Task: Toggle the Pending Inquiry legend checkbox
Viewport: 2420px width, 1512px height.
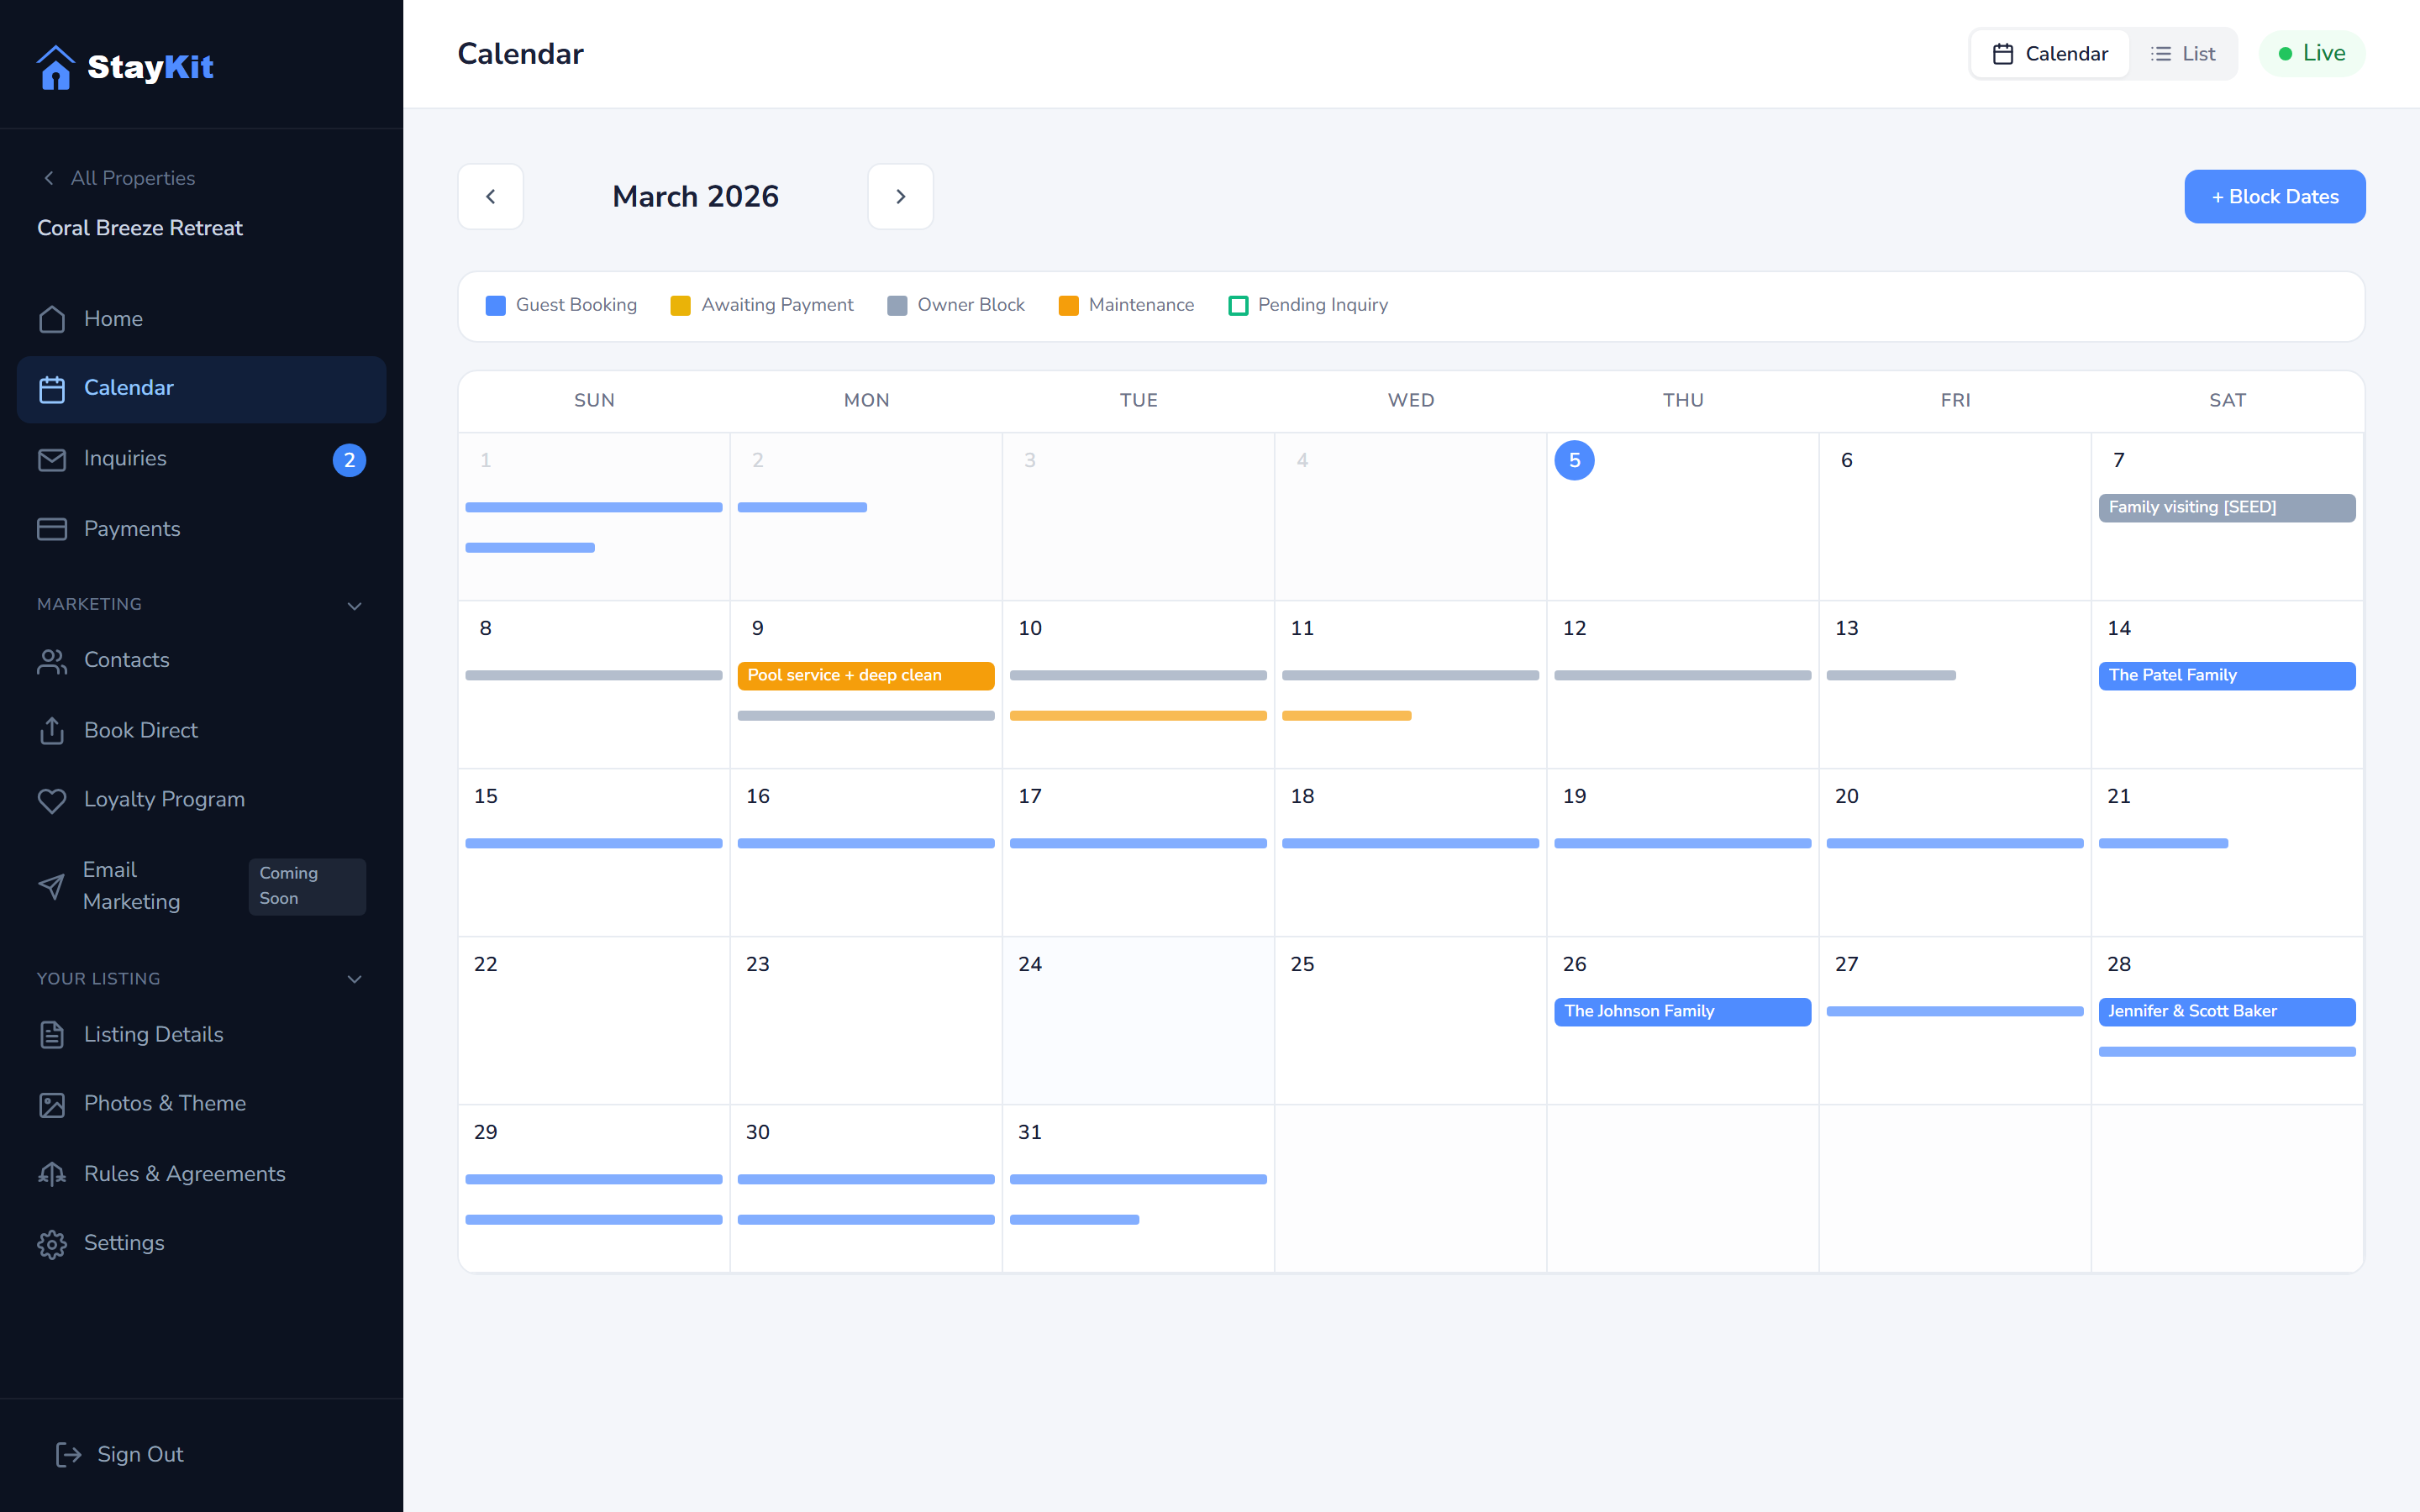Action: click(x=1238, y=305)
